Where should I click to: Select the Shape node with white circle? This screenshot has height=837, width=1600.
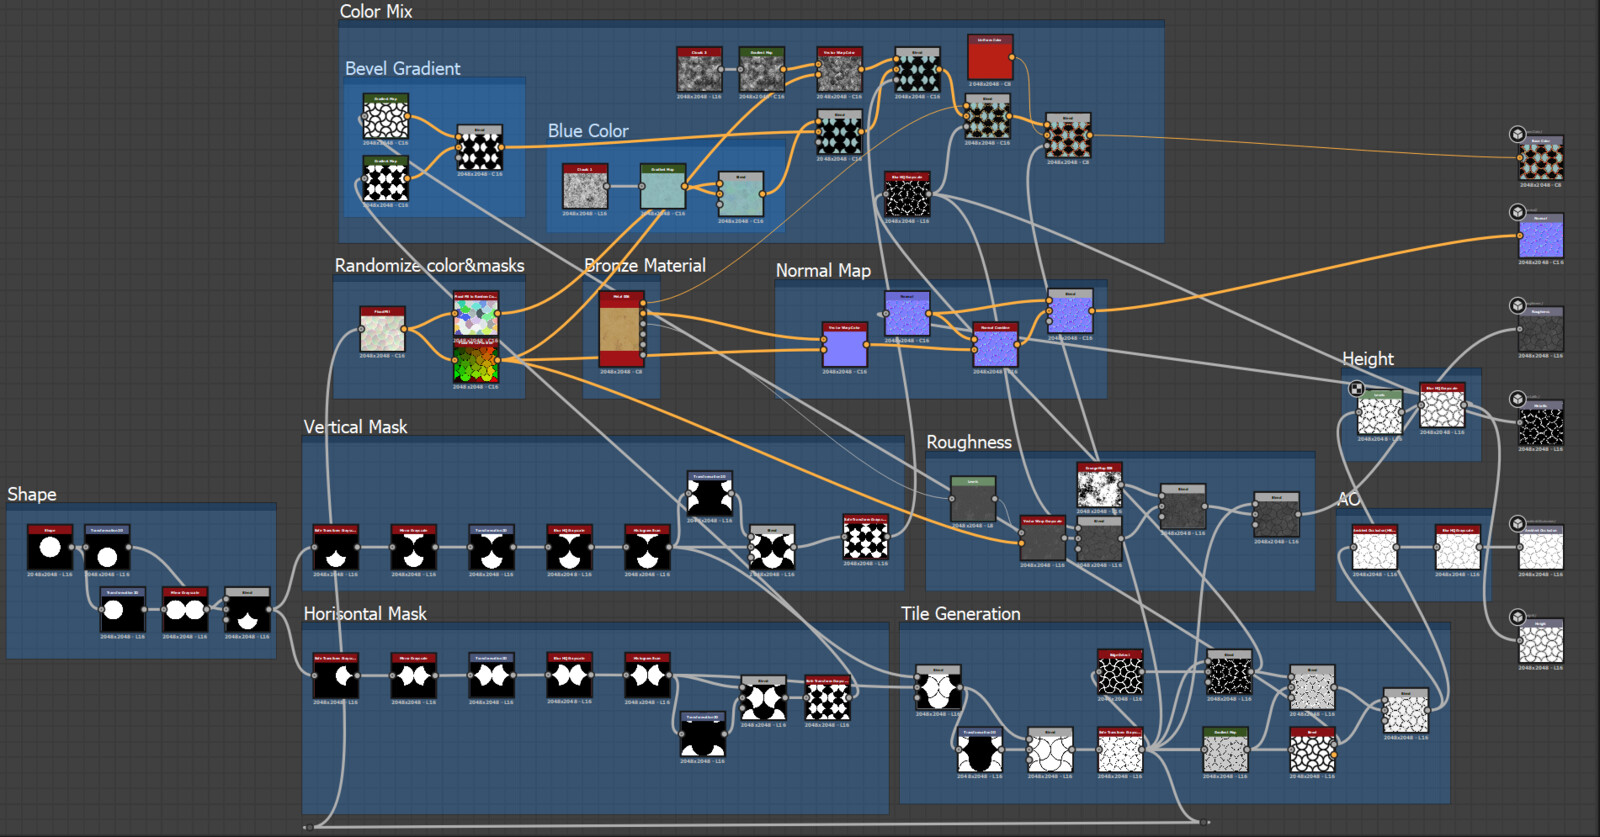[50, 549]
